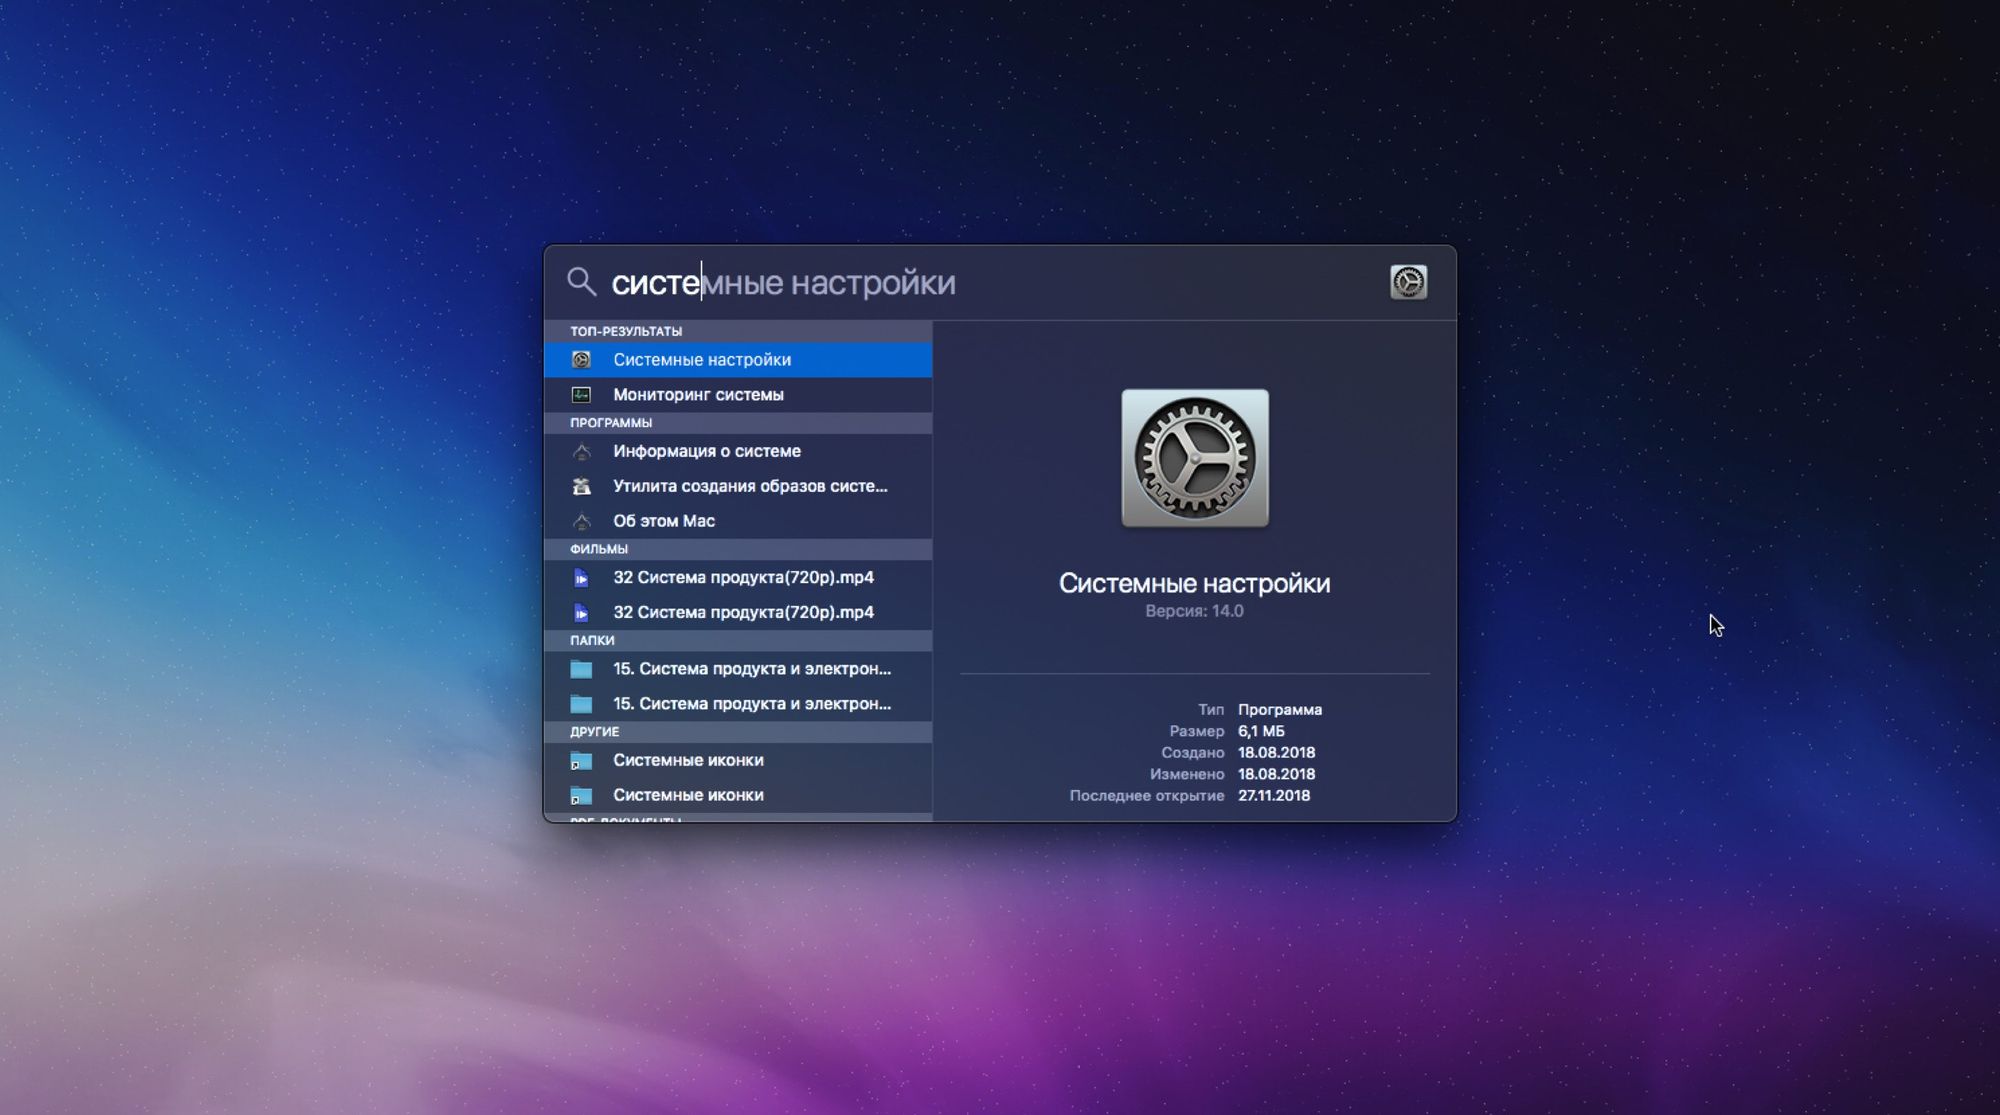The image size is (2000, 1115).
Task: Click the gear icon in the search bar
Action: (1408, 282)
